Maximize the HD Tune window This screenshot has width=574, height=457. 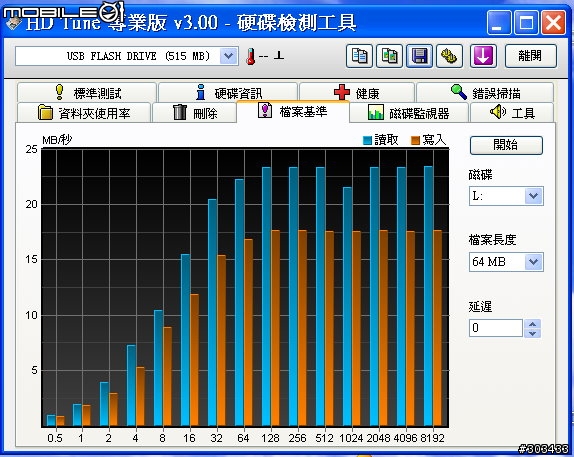[526, 23]
